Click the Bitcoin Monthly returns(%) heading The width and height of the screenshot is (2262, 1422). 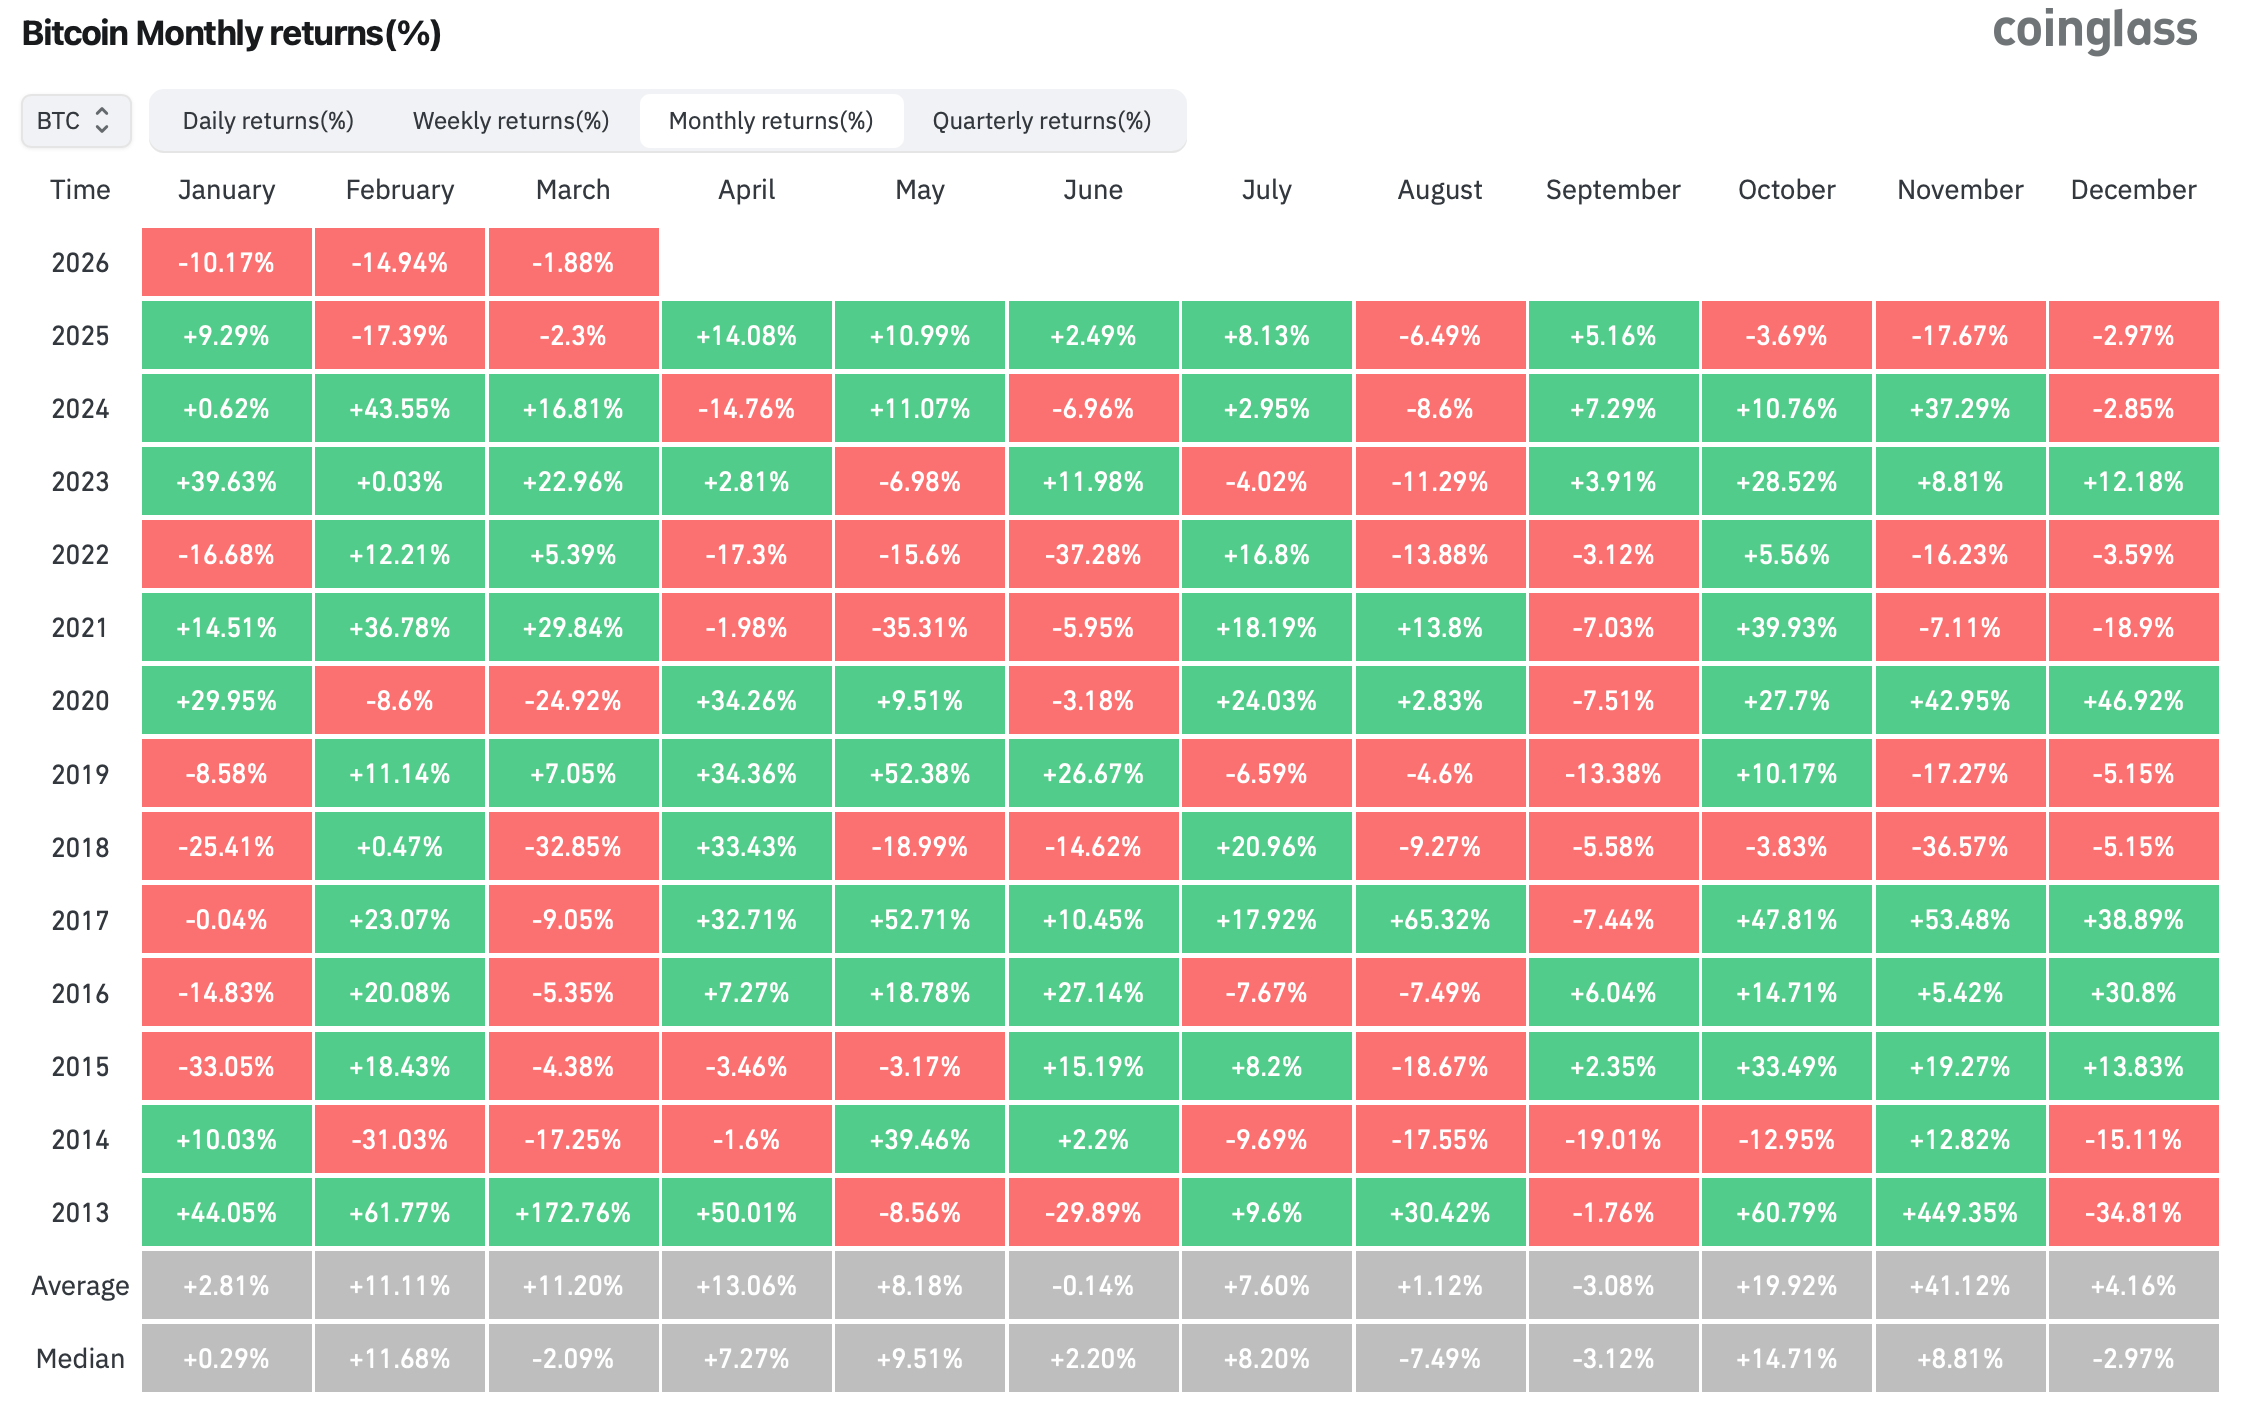click(231, 33)
